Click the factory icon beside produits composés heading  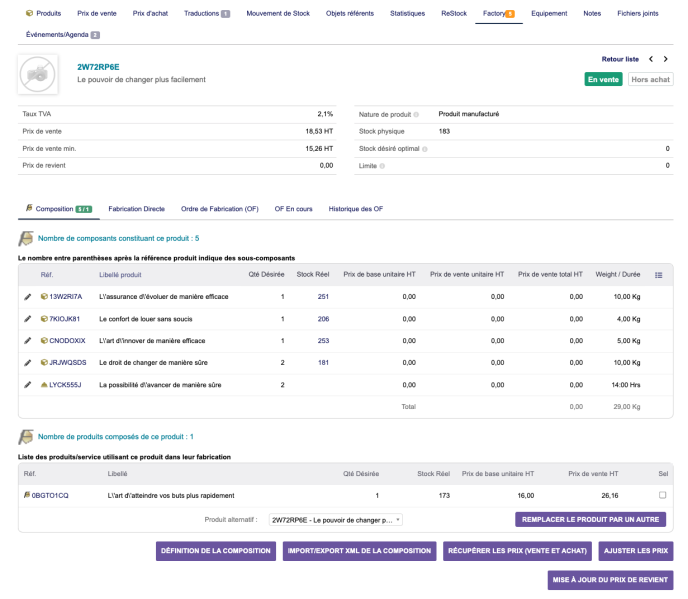tap(26, 437)
